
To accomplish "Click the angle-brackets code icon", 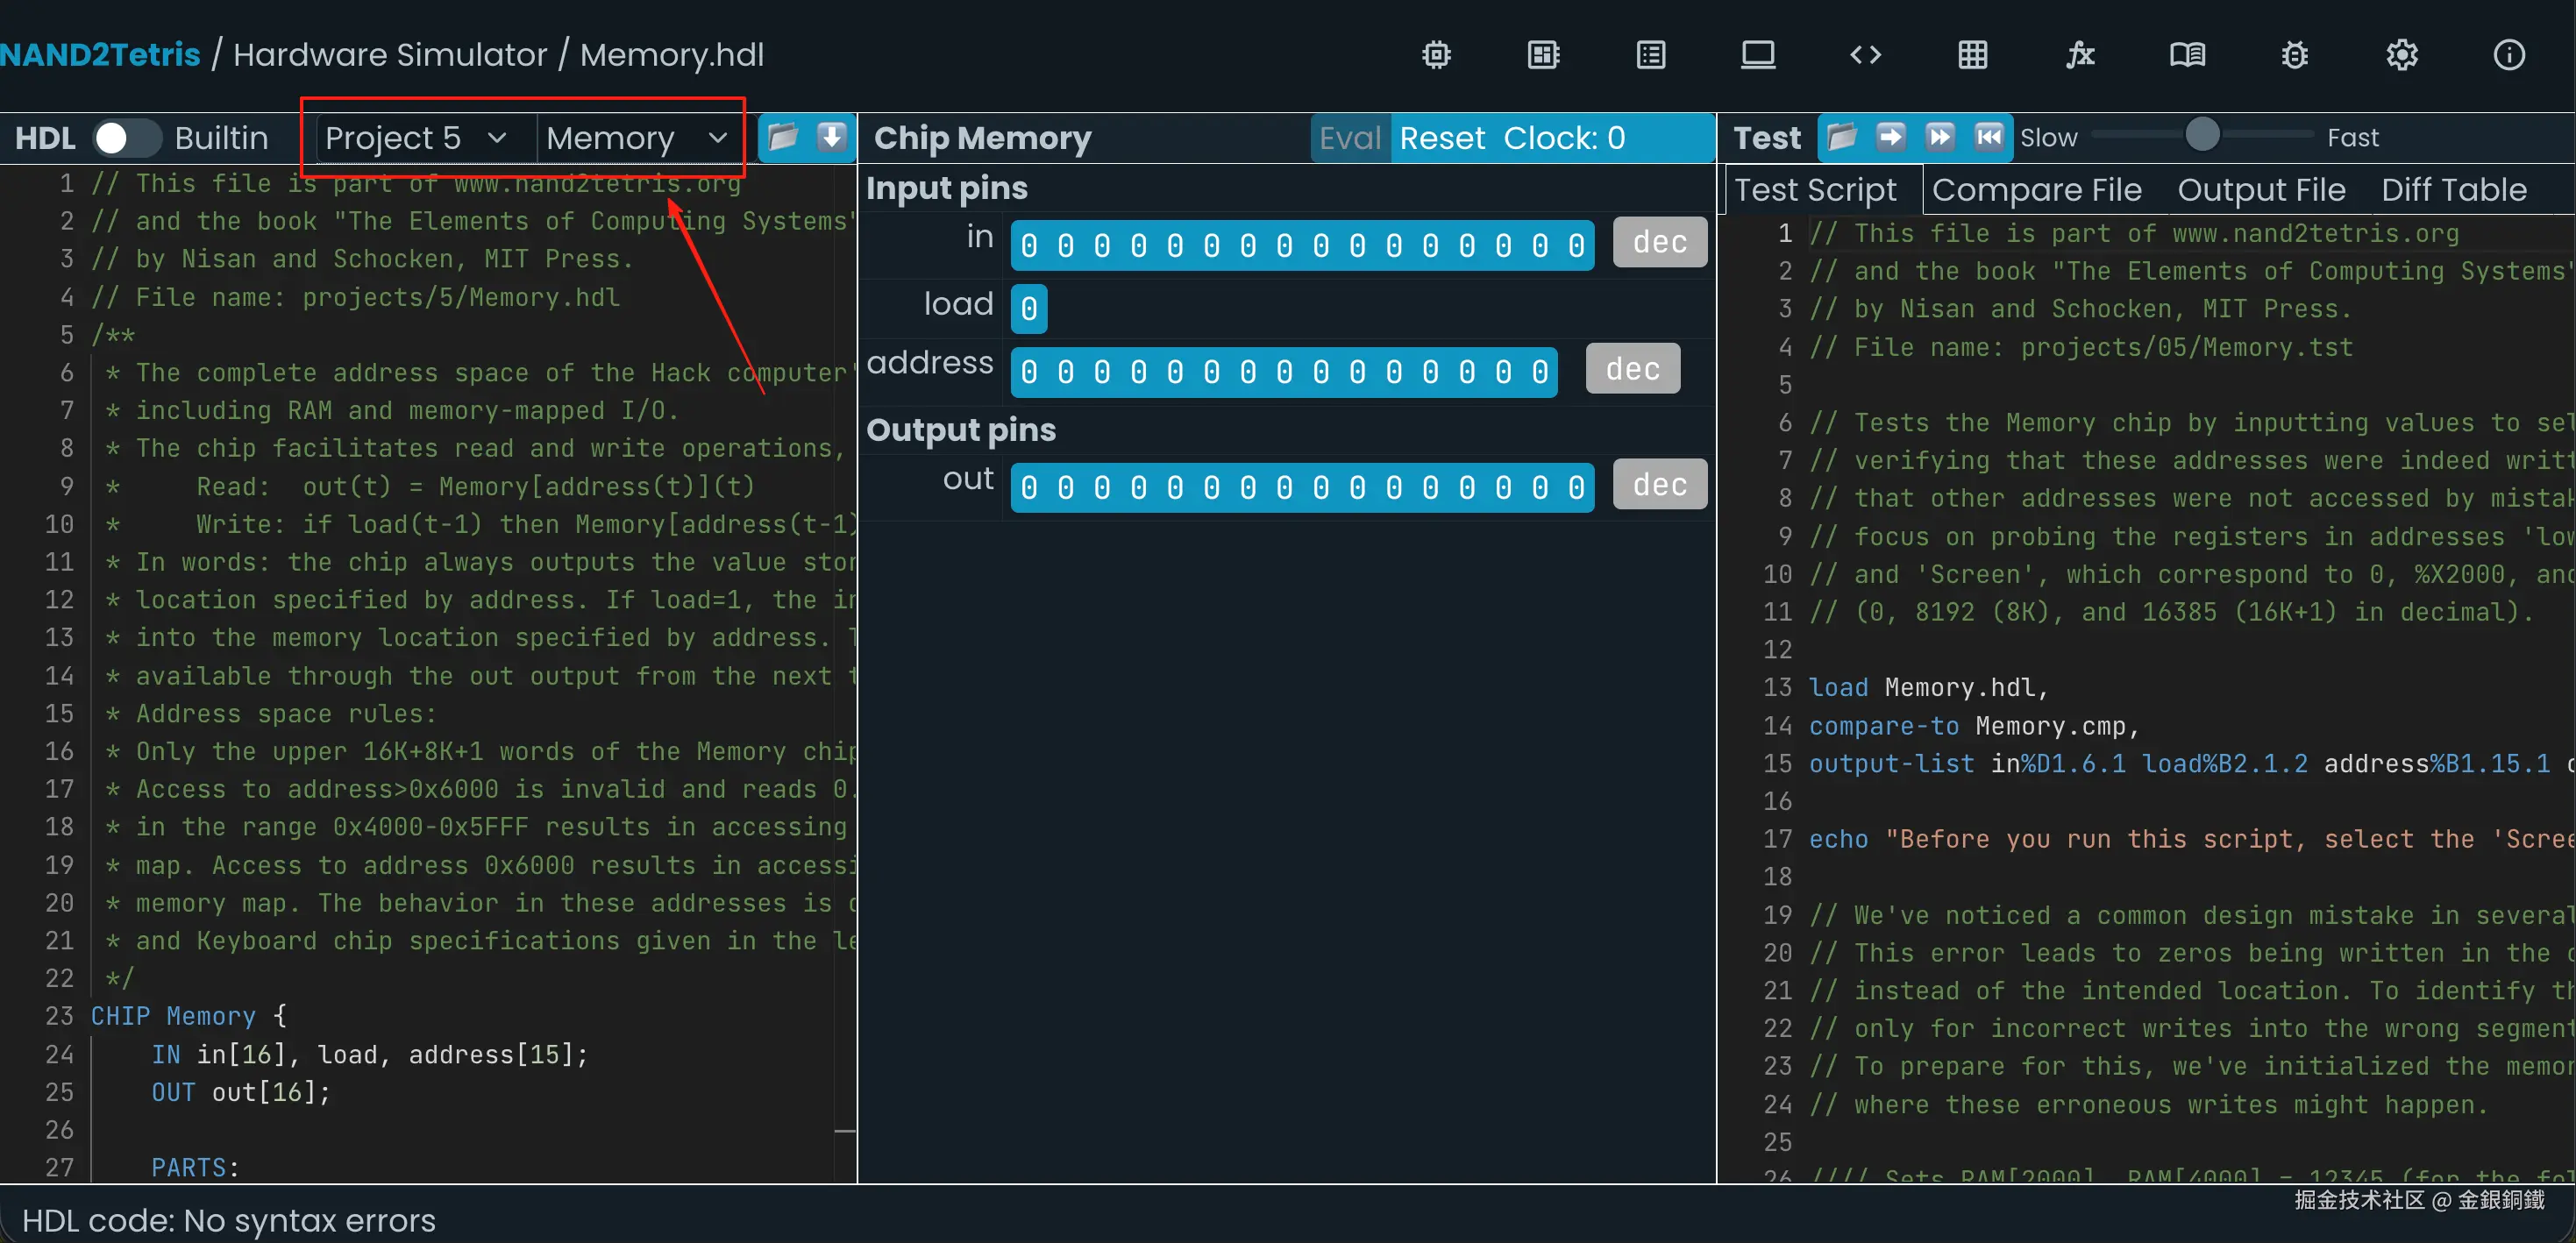I will 1865,55.
